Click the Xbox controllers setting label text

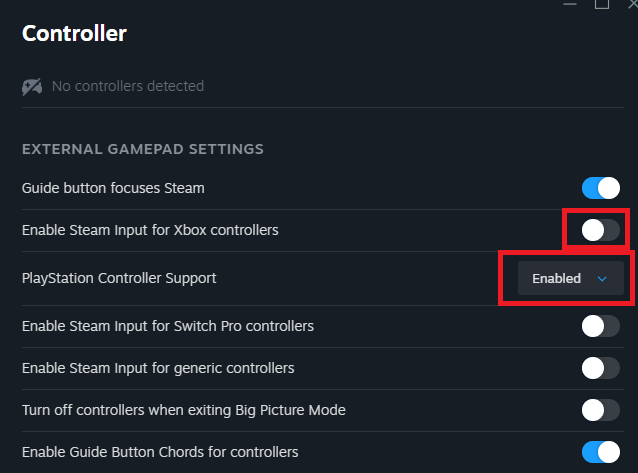pyautogui.click(x=150, y=230)
